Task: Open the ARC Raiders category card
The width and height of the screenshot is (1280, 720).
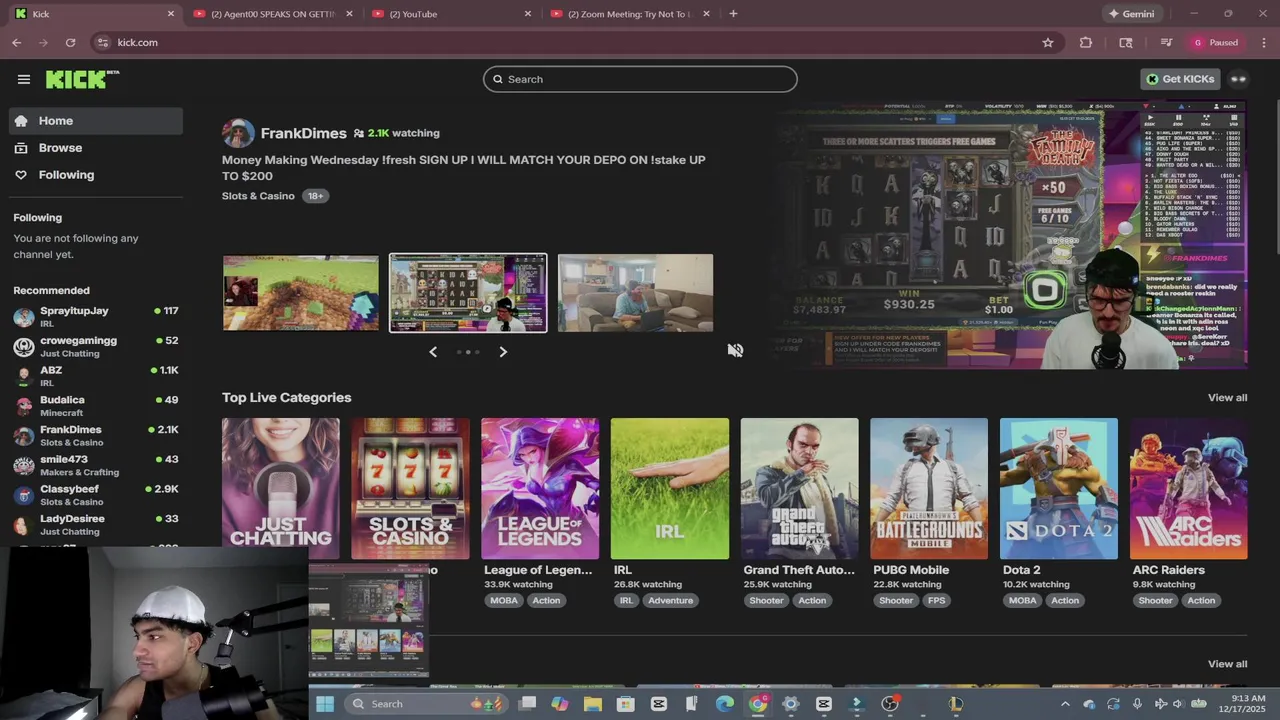Action: click(x=1189, y=488)
